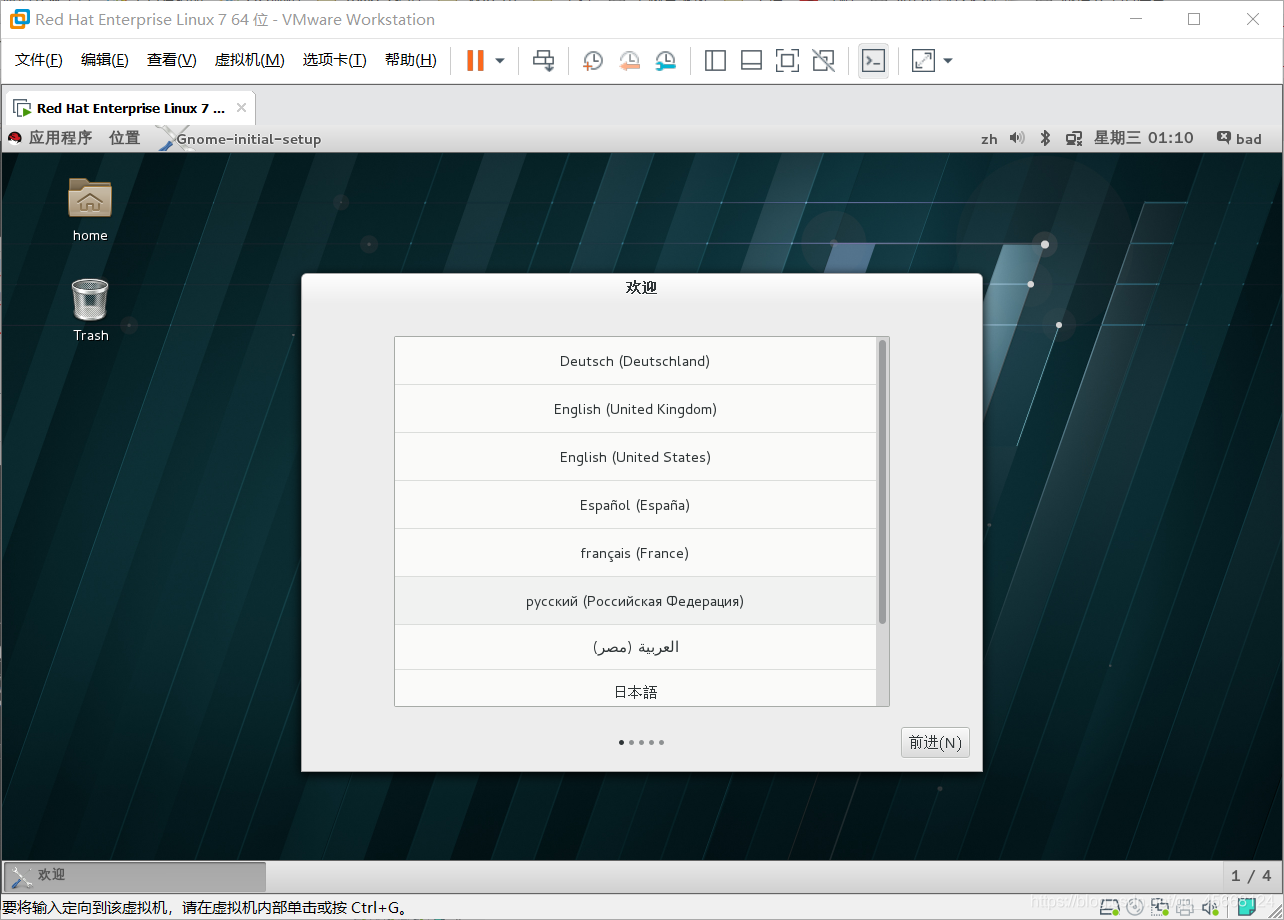Select English (United Kingdom) language

click(635, 409)
